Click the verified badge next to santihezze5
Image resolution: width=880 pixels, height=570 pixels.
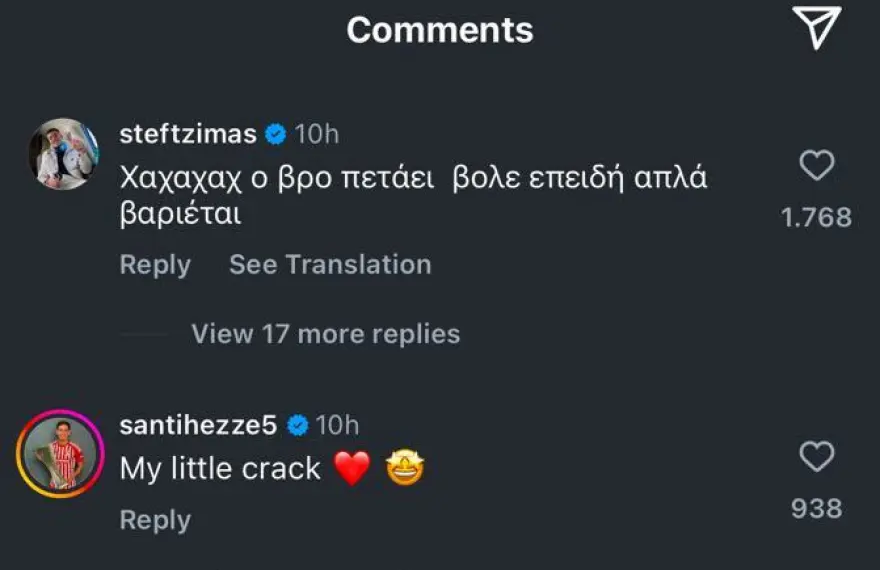pyautogui.click(x=296, y=426)
